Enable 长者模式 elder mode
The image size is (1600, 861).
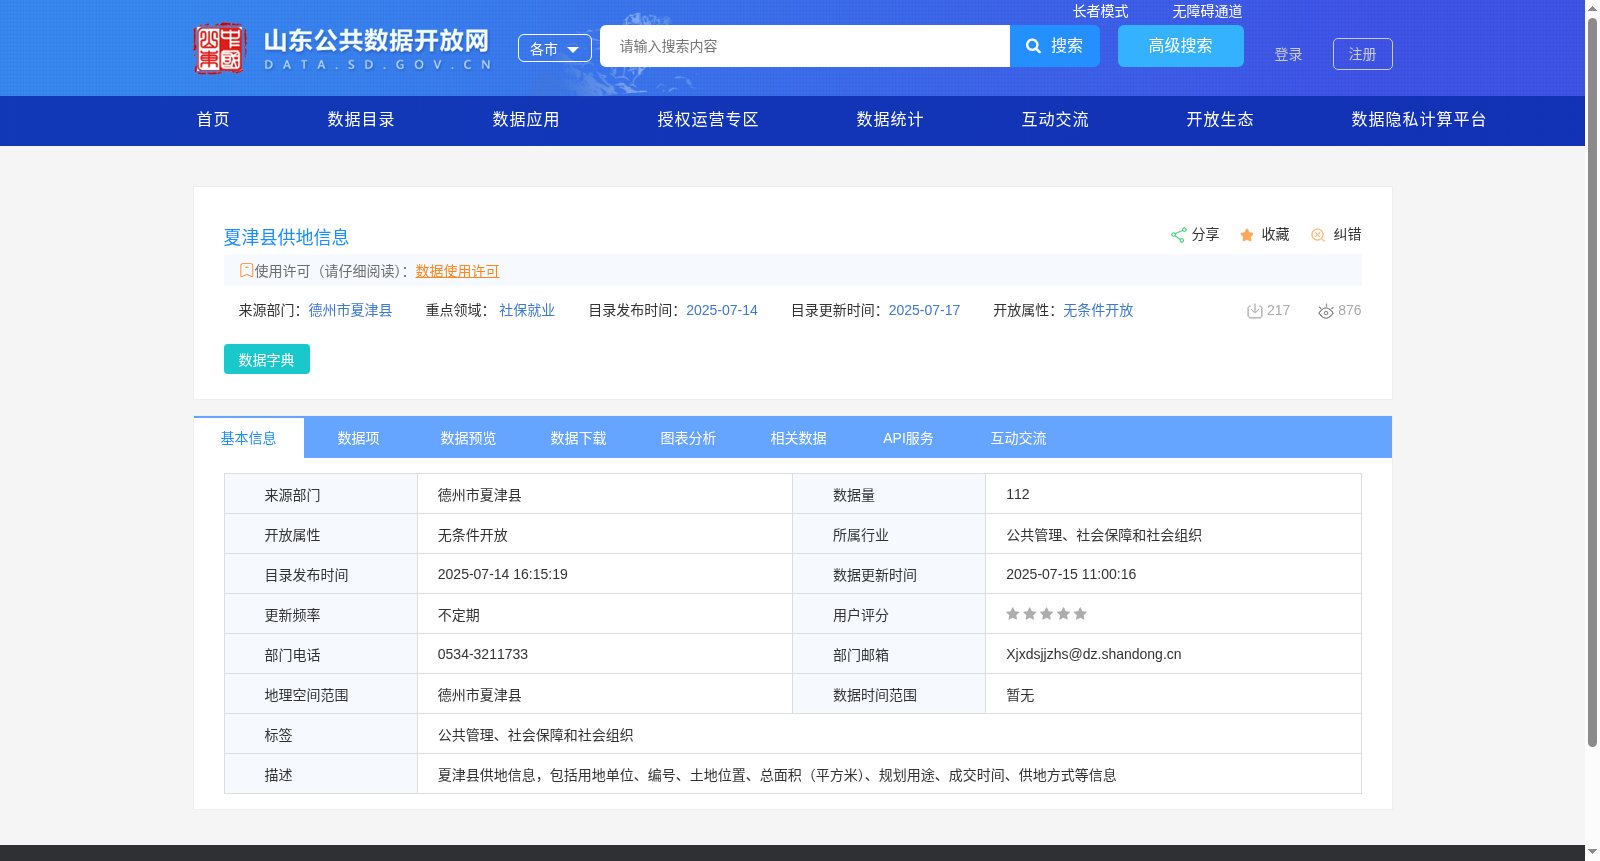pyautogui.click(x=1100, y=11)
